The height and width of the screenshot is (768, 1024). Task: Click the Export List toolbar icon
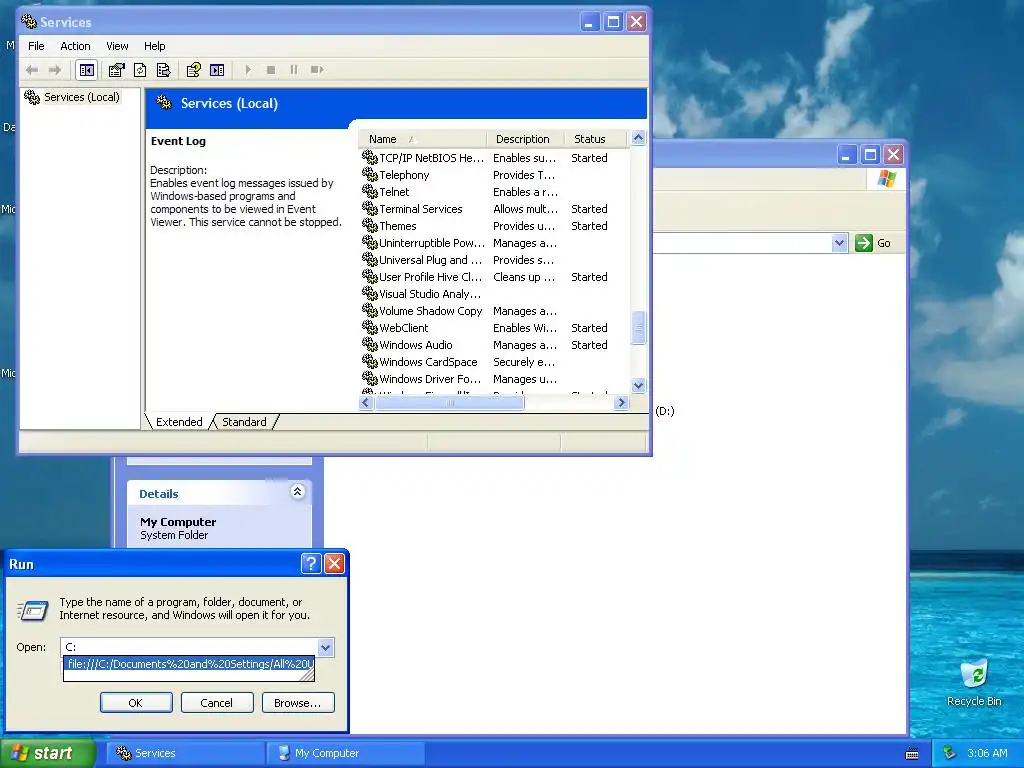(x=163, y=70)
